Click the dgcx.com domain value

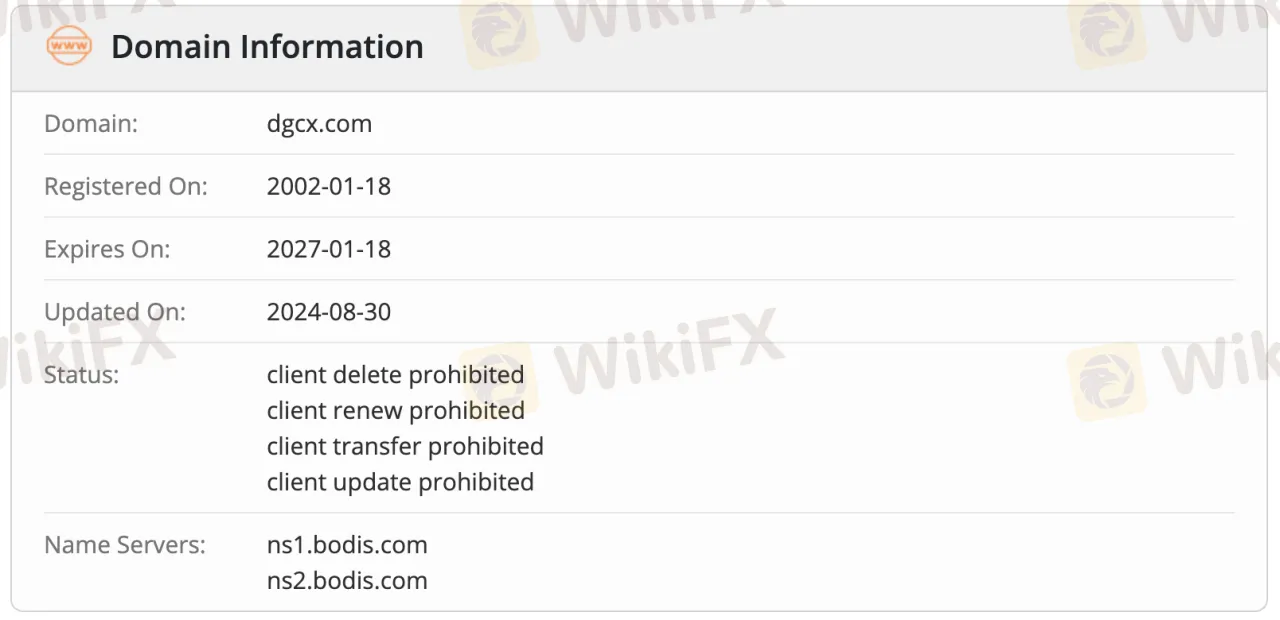point(319,124)
